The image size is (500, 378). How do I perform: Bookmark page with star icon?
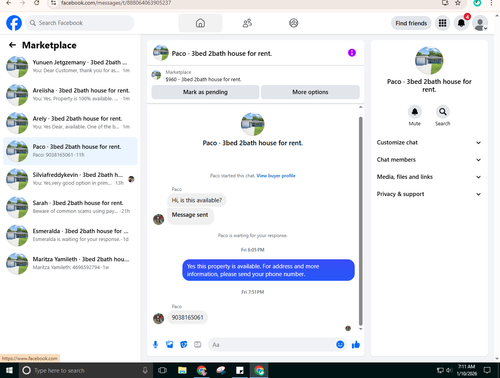(x=458, y=3)
